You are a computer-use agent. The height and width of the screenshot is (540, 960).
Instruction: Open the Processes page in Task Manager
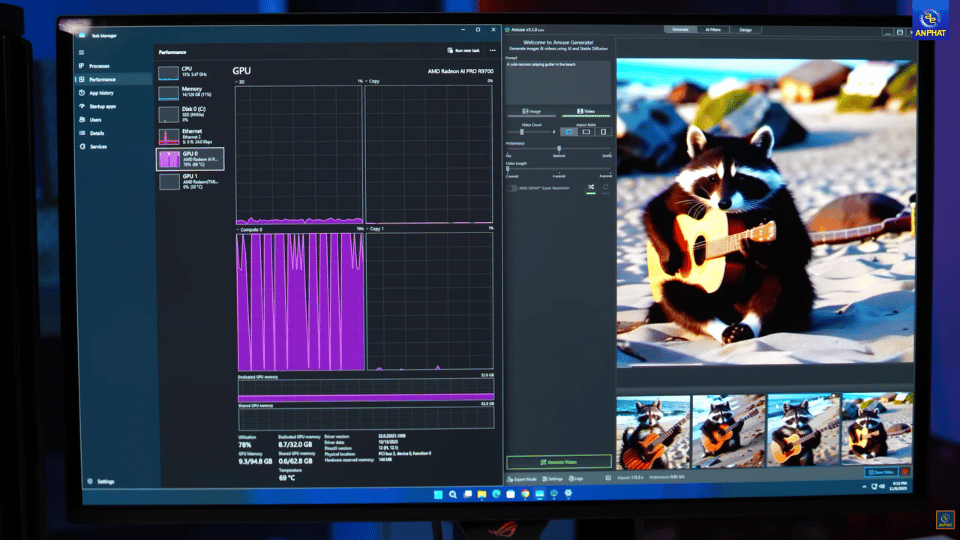point(98,66)
